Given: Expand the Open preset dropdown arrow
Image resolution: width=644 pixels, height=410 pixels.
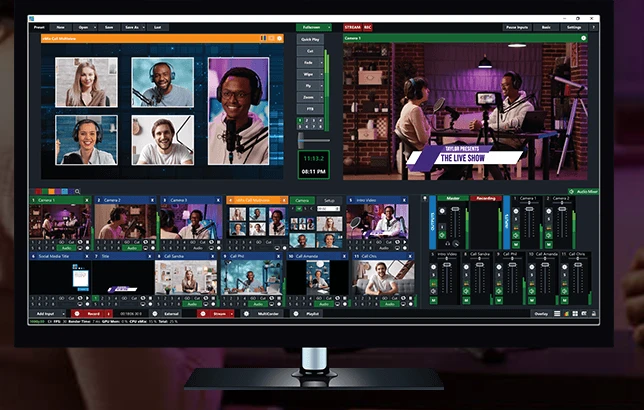Looking at the screenshot, I should [95, 28].
